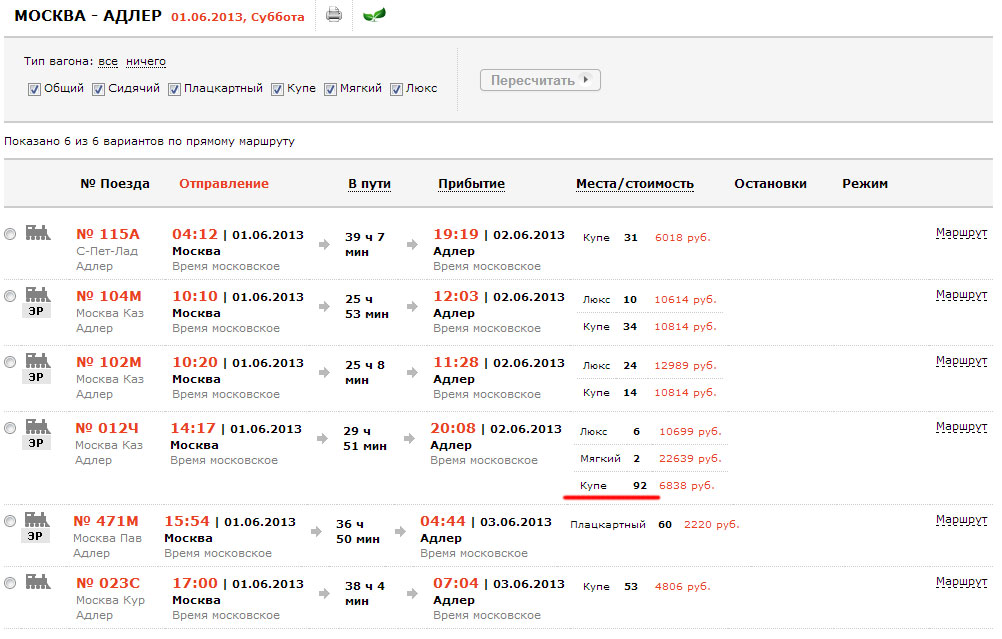Click the printer icon next to date
This screenshot has width=1002, height=639.
(334, 15)
